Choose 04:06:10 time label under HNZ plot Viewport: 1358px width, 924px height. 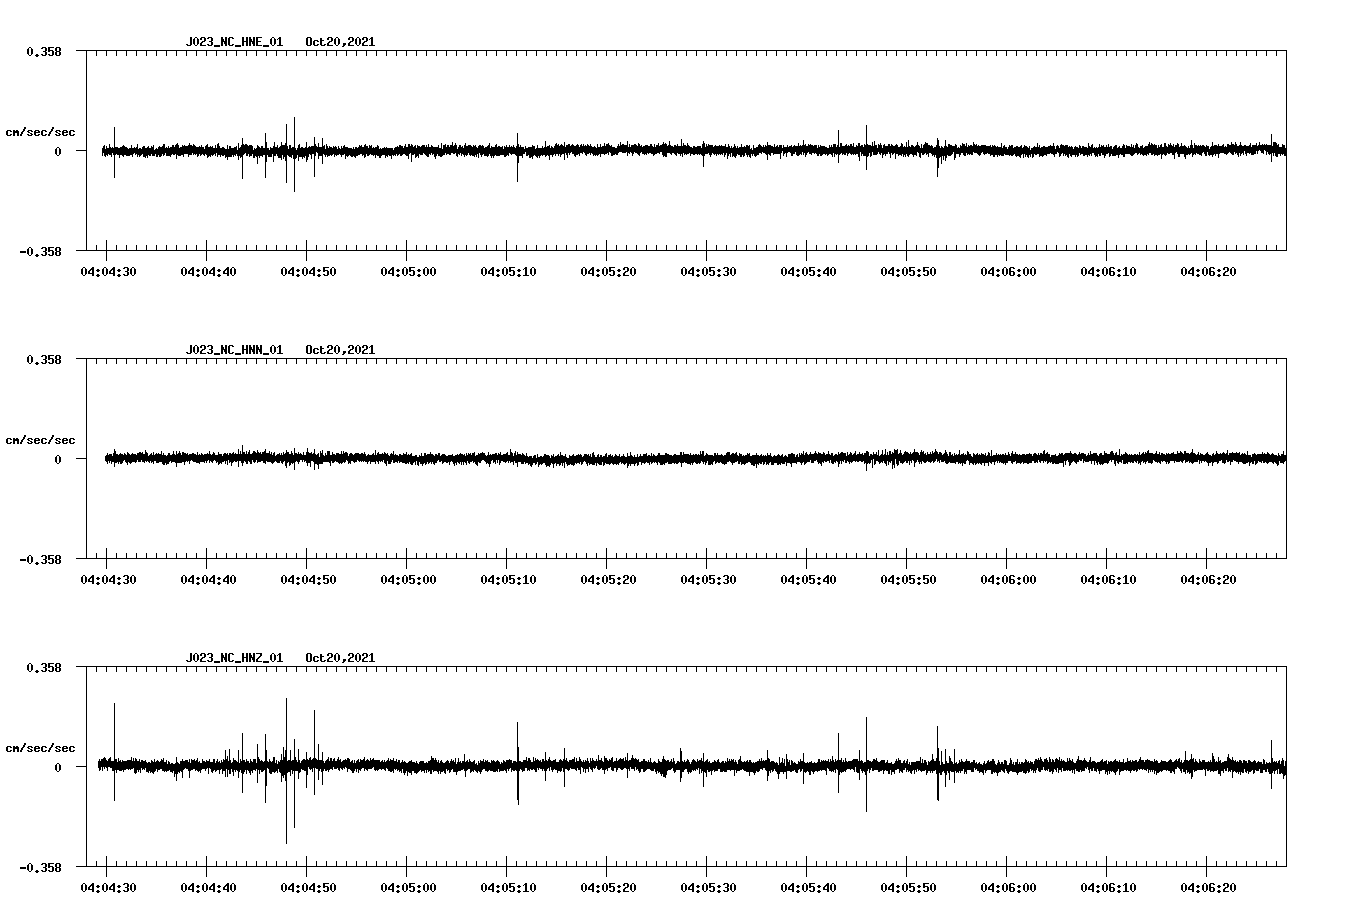(1108, 888)
